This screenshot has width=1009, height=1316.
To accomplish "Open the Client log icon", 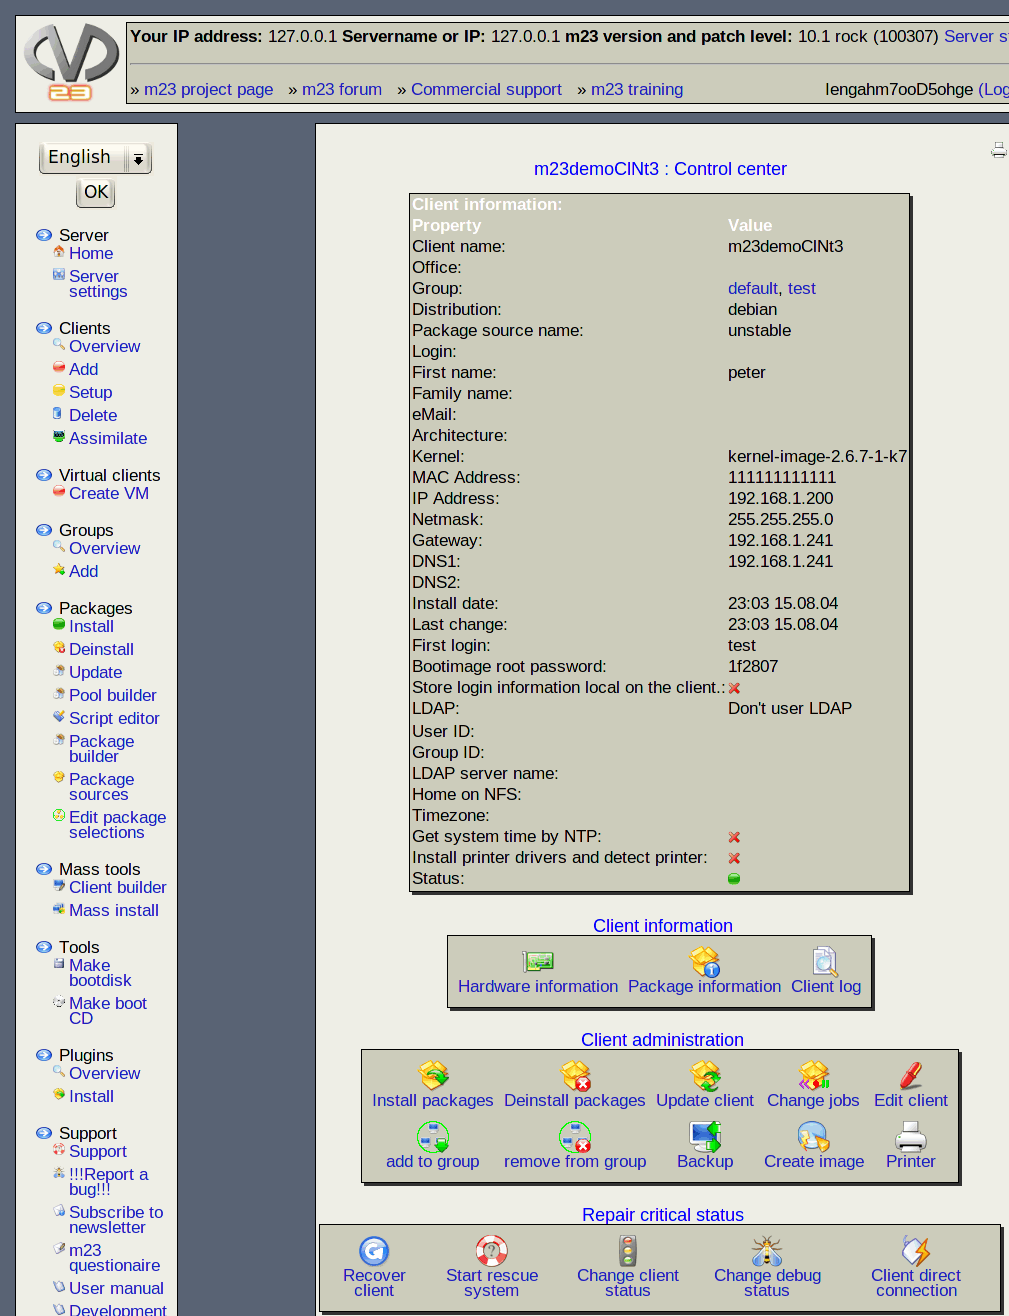I will coord(825,962).
